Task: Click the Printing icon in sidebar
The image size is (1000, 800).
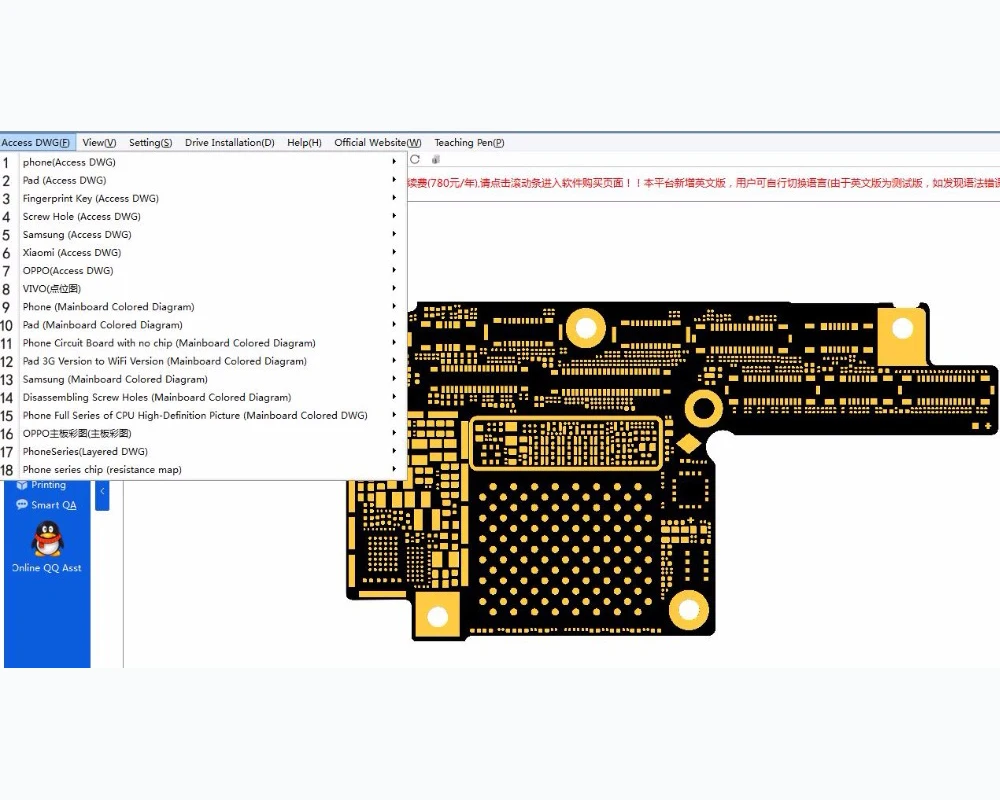Action: click(x=22, y=485)
